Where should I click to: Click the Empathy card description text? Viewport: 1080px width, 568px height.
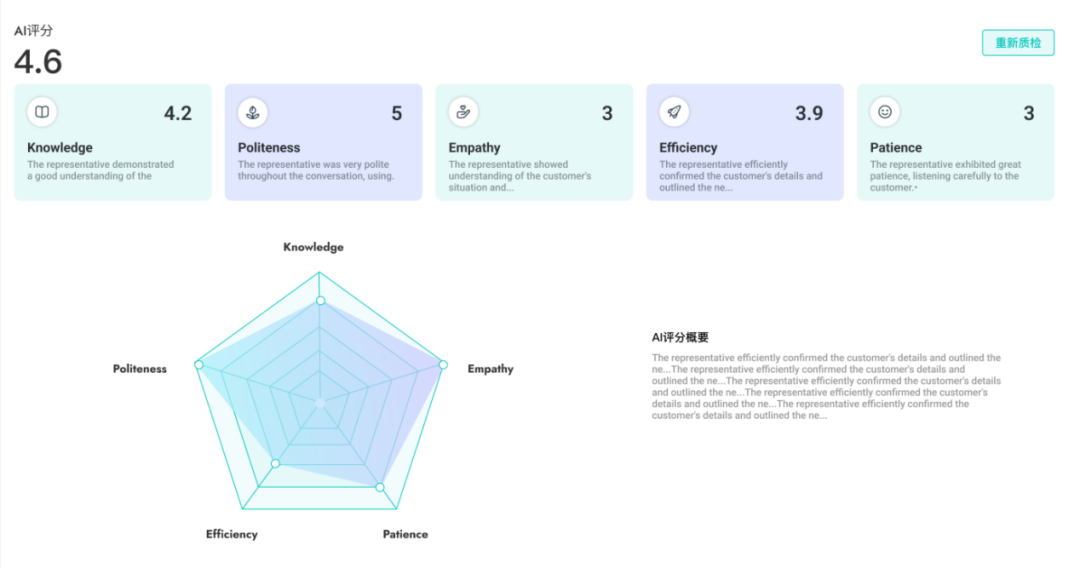[519, 176]
